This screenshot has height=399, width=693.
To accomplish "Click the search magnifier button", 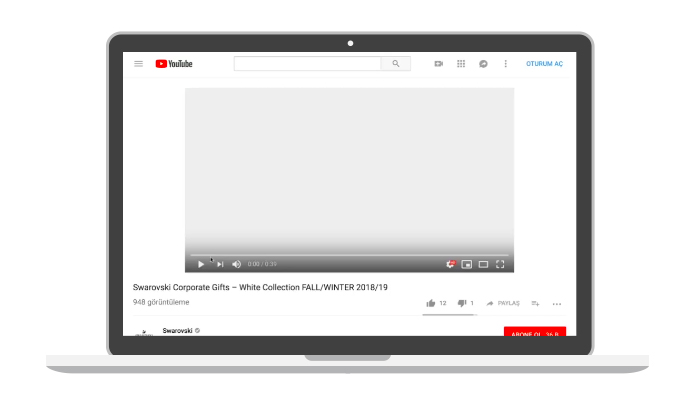I will [396, 64].
